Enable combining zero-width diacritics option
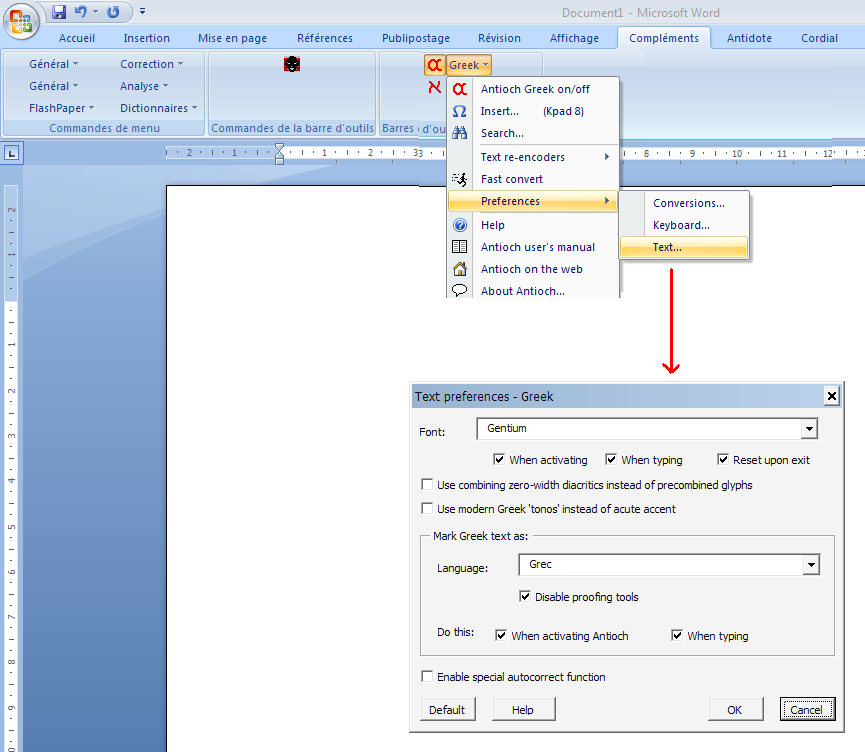865x752 pixels. pyautogui.click(x=426, y=484)
